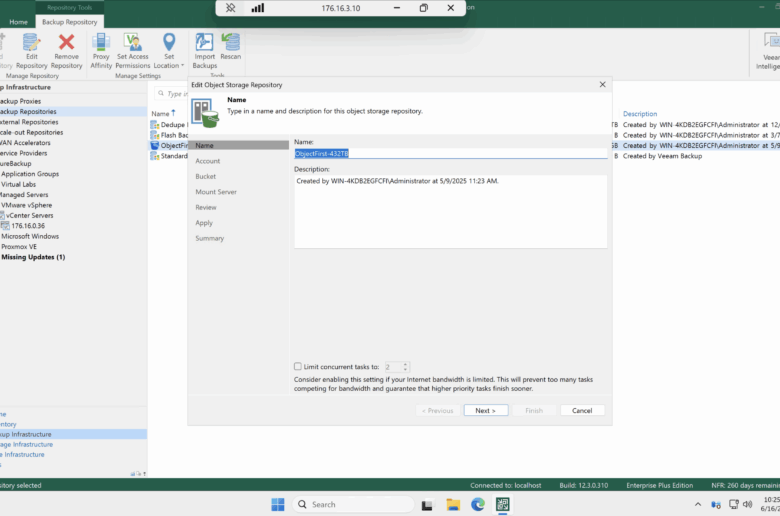
Task: Click the Veeam Intelligence icon in ribbon
Action: [771, 42]
